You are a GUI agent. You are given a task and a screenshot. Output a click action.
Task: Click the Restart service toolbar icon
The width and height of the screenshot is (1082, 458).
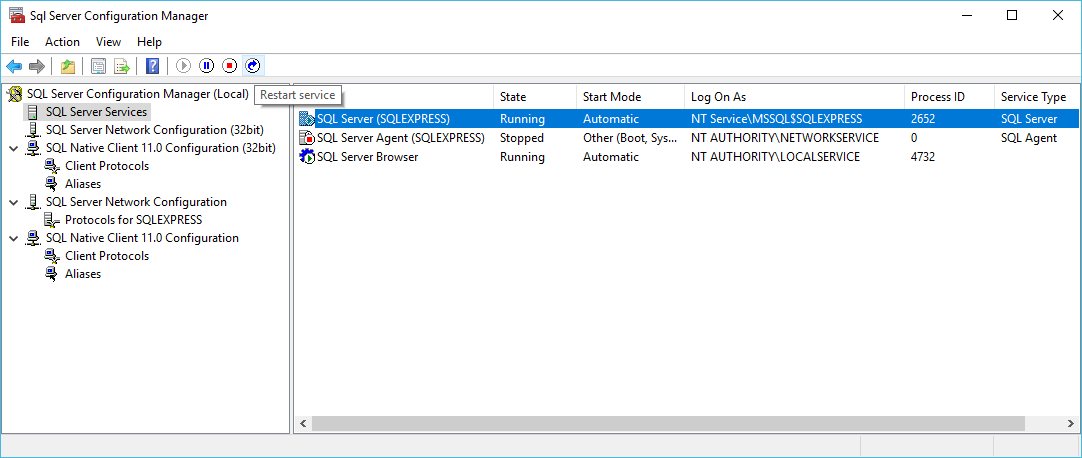(x=253, y=66)
